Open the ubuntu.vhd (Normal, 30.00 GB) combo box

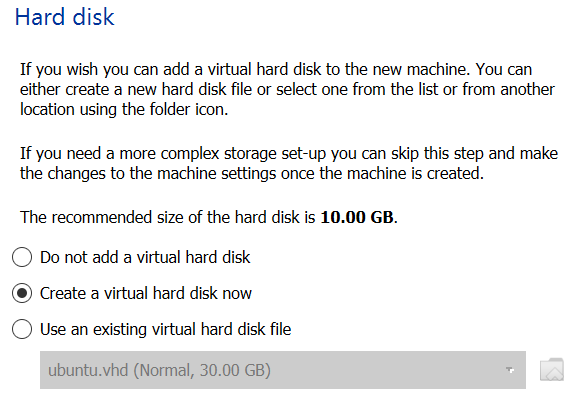[x=283, y=370]
